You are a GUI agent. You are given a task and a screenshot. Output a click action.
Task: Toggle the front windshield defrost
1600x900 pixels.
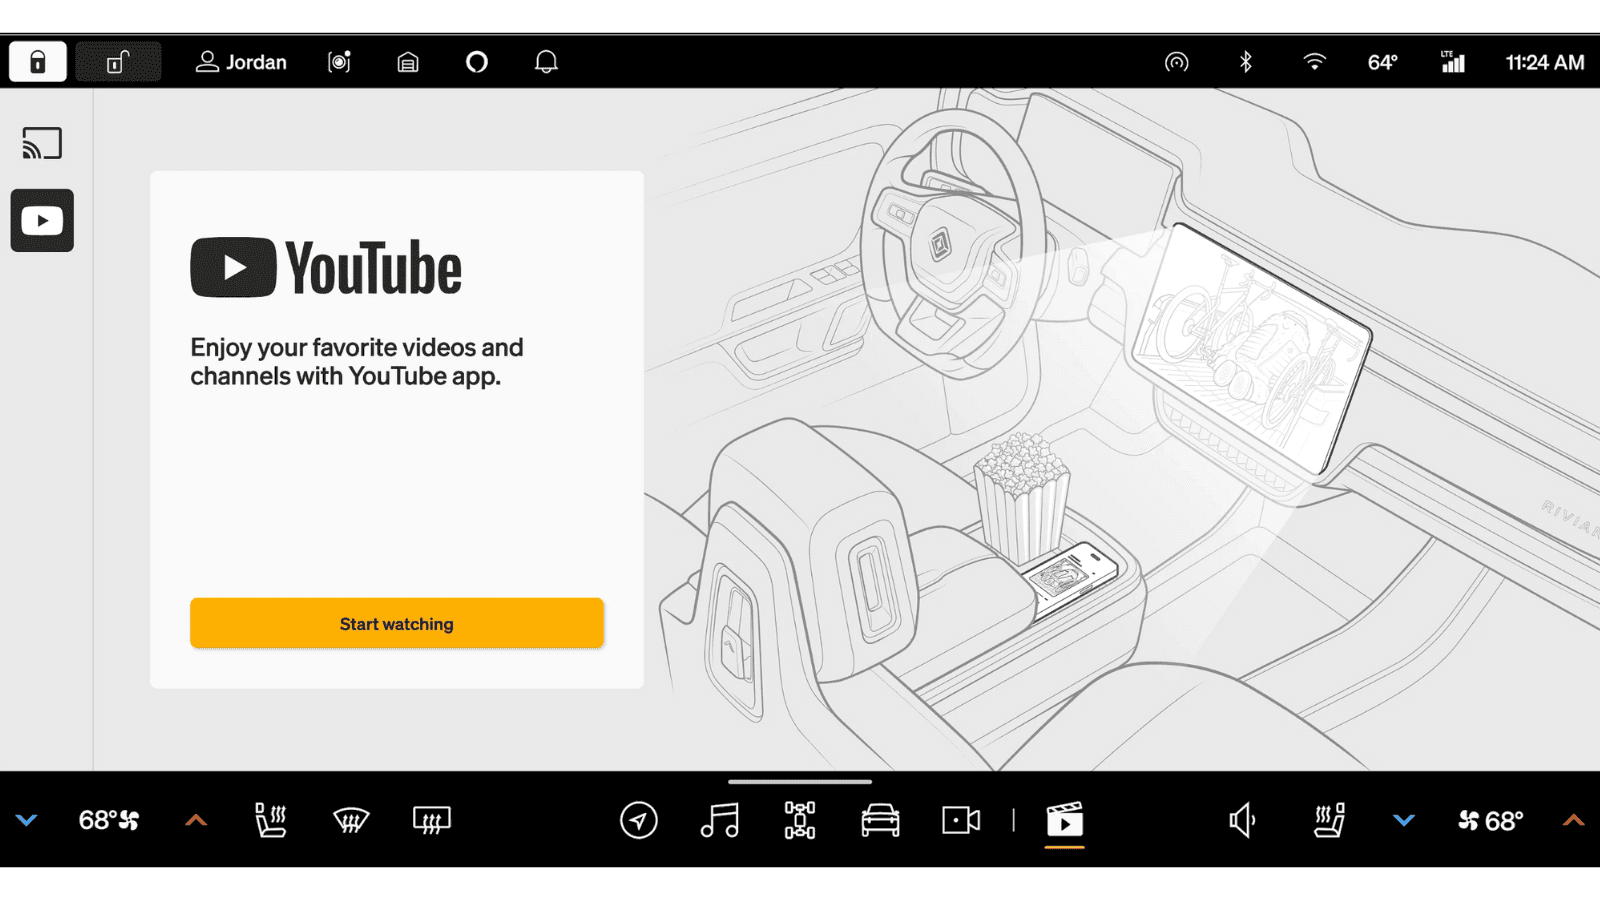click(x=351, y=820)
